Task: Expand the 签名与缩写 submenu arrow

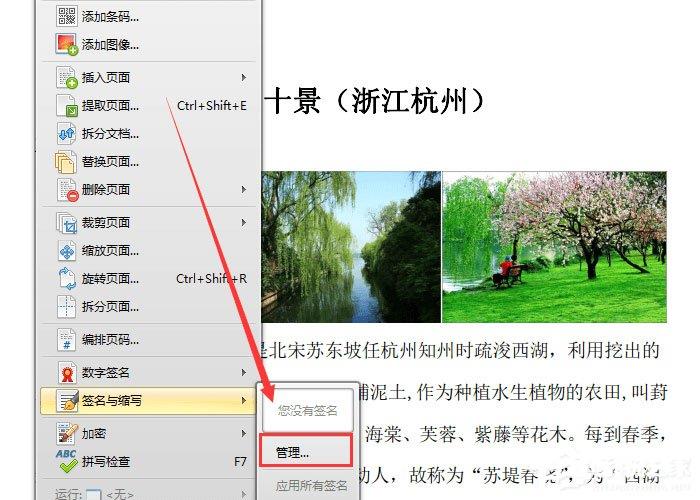Action: [243, 400]
